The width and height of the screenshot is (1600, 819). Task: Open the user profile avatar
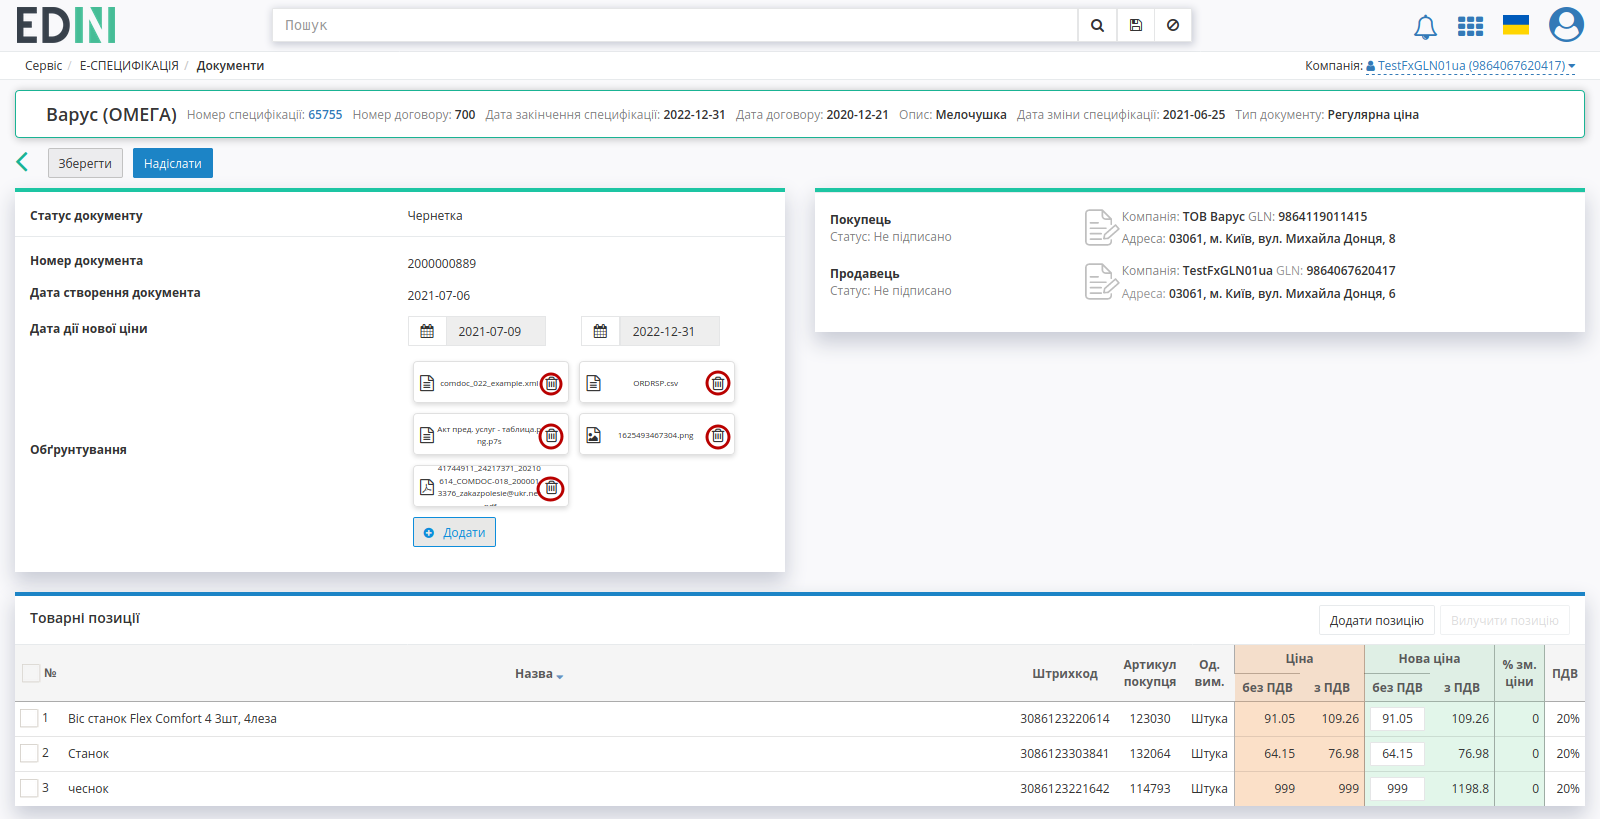pyautogui.click(x=1566, y=25)
